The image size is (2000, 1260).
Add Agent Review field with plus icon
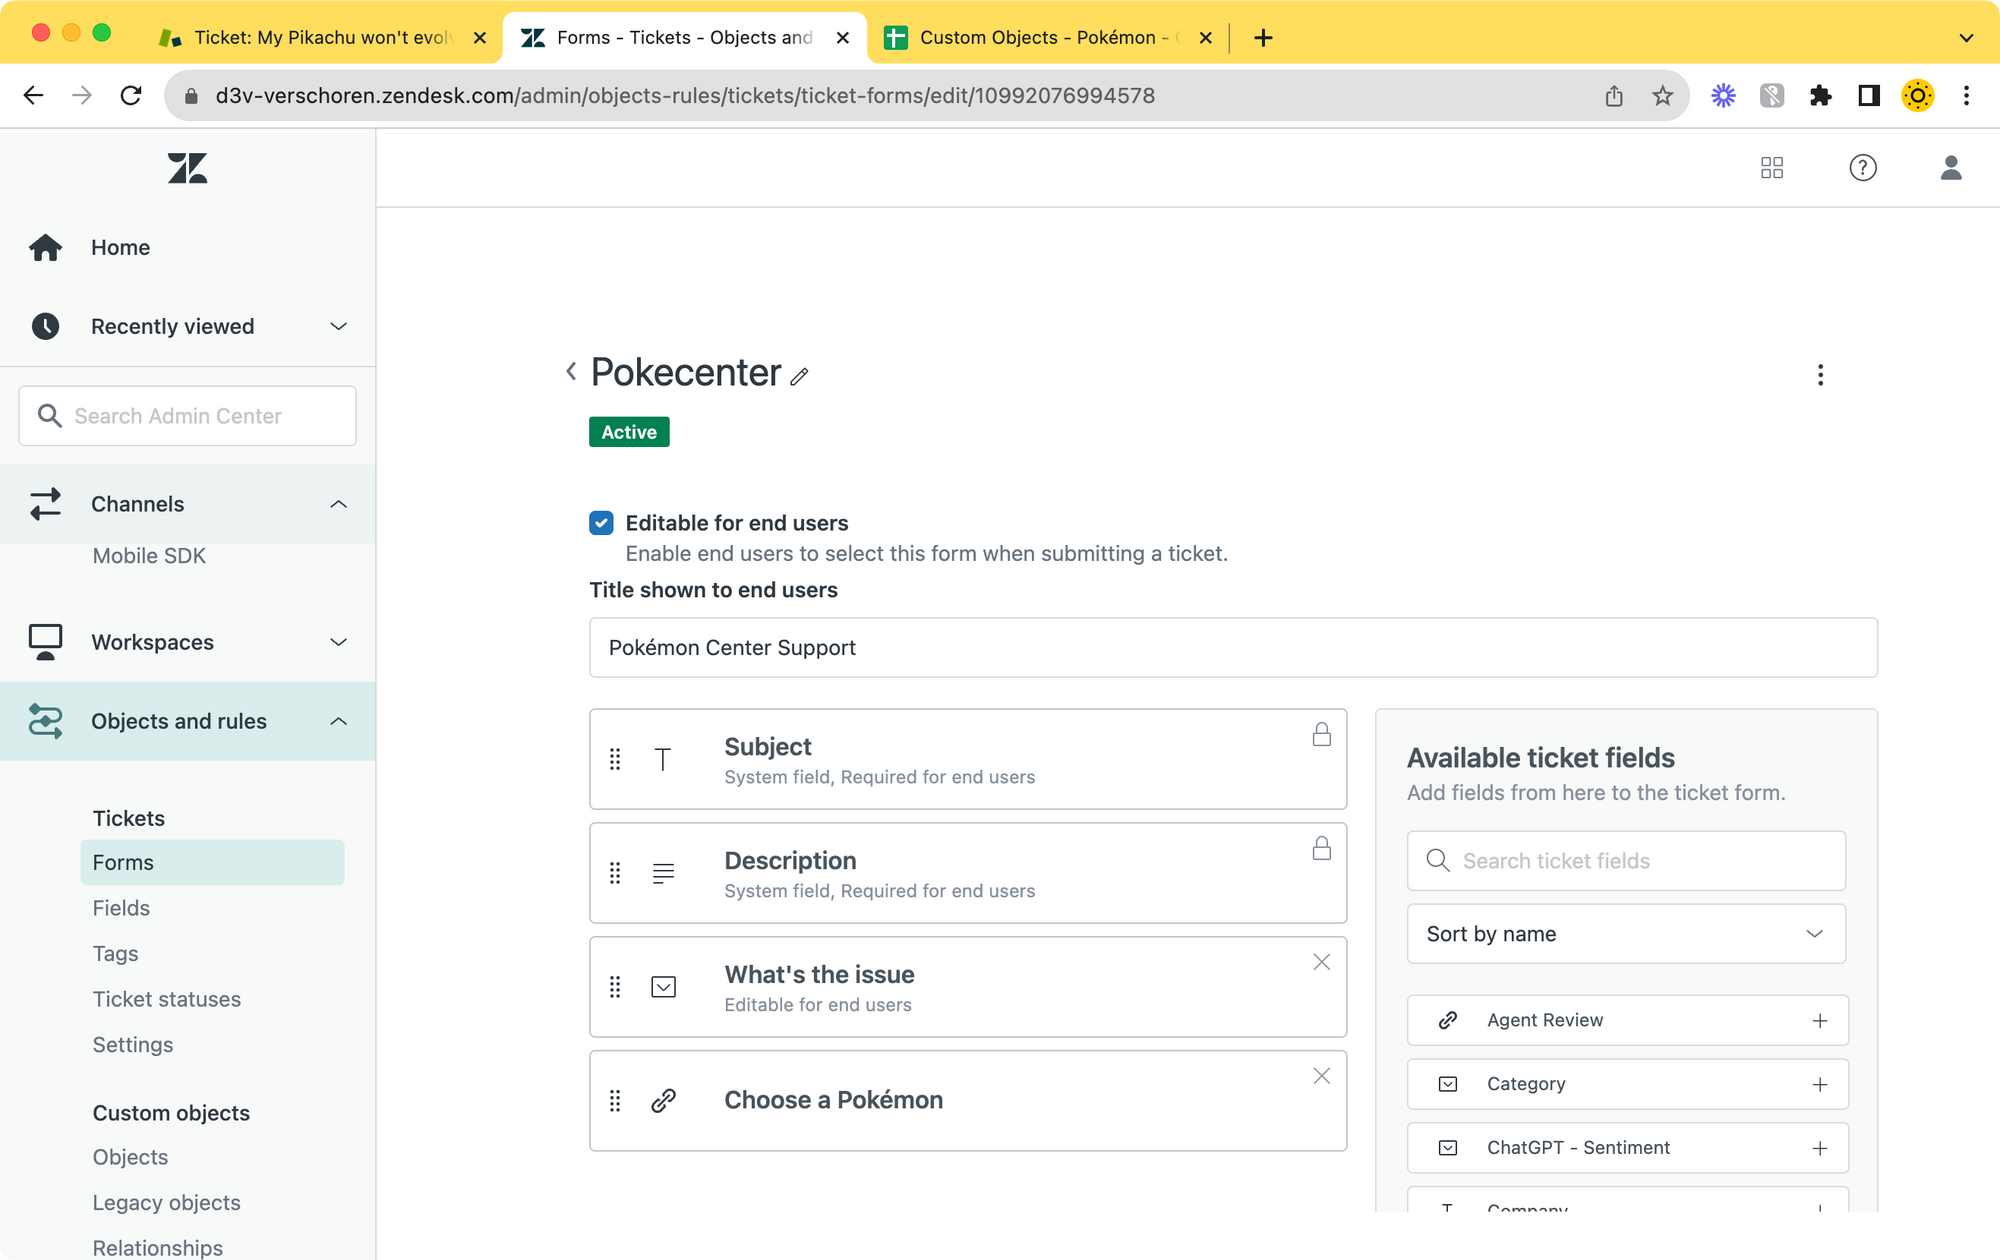tap(1819, 1021)
